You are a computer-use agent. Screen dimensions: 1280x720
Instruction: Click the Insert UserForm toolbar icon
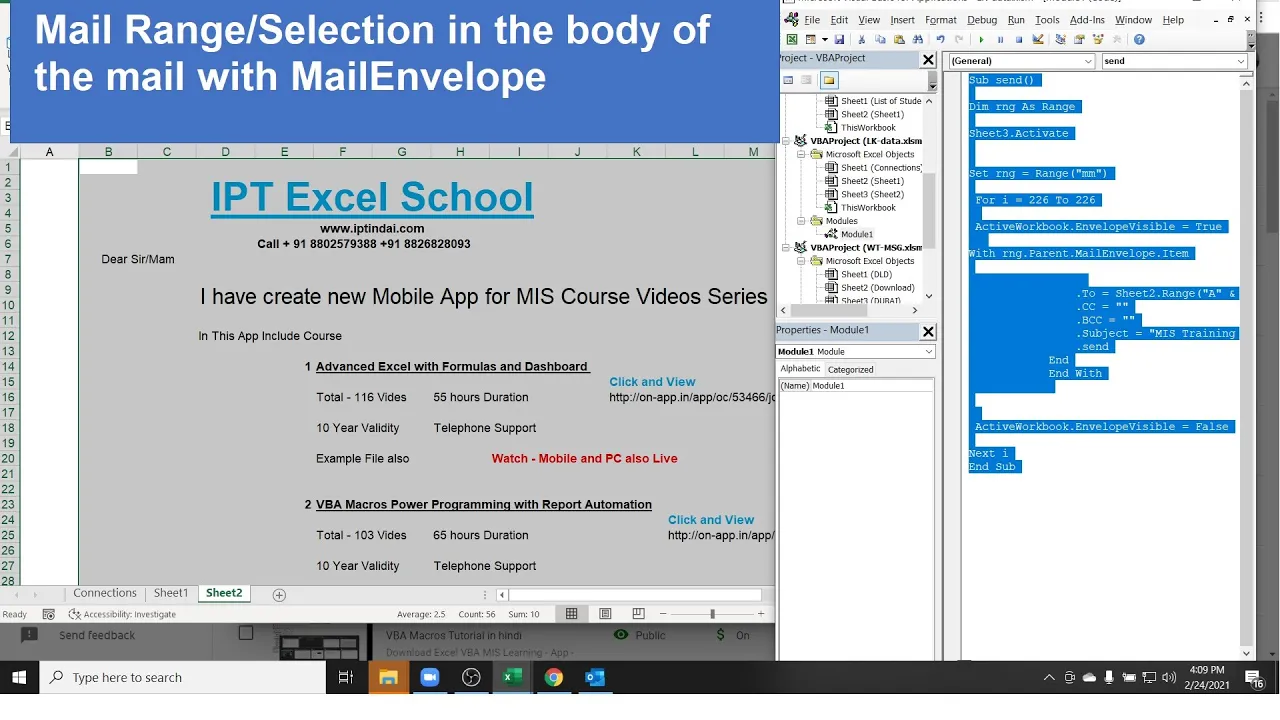coord(811,40)
